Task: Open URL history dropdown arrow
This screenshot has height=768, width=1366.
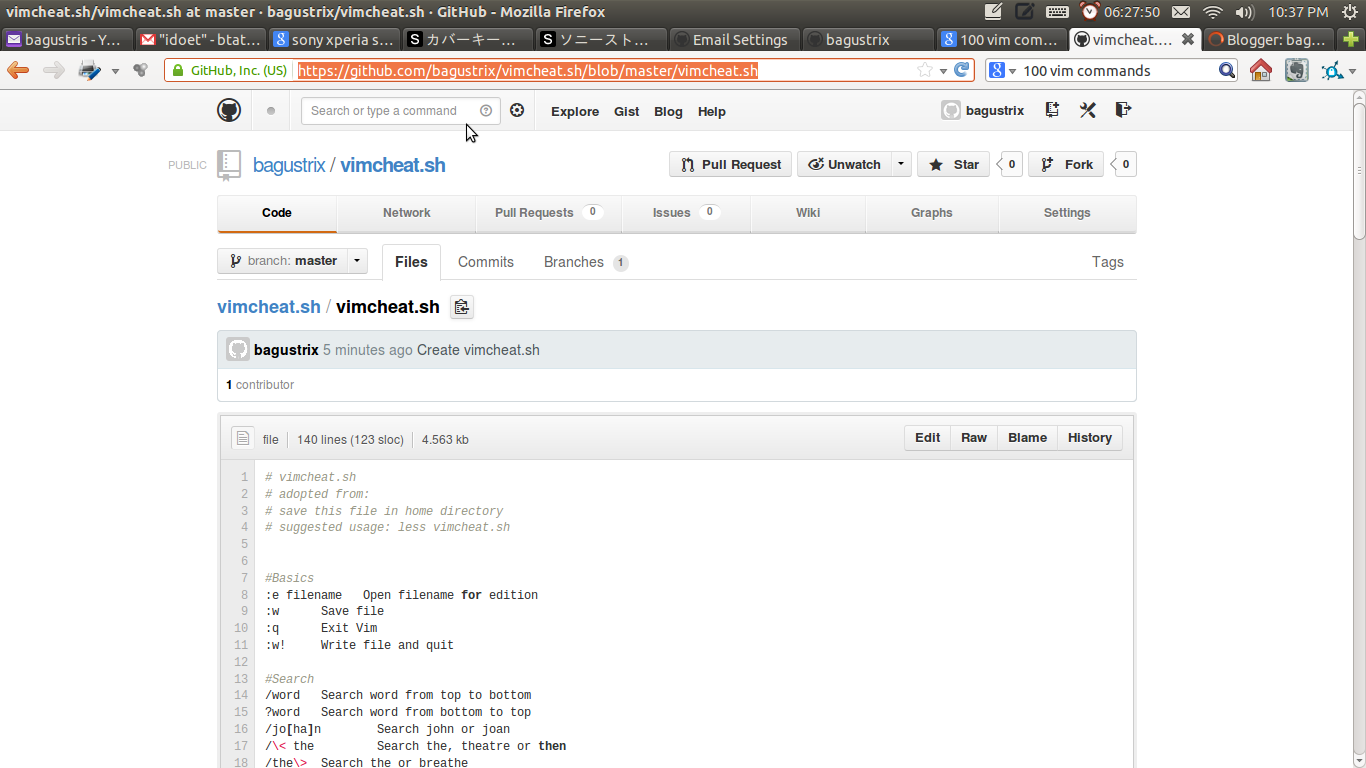Action: pyautogui.click(x=943, y=71)
